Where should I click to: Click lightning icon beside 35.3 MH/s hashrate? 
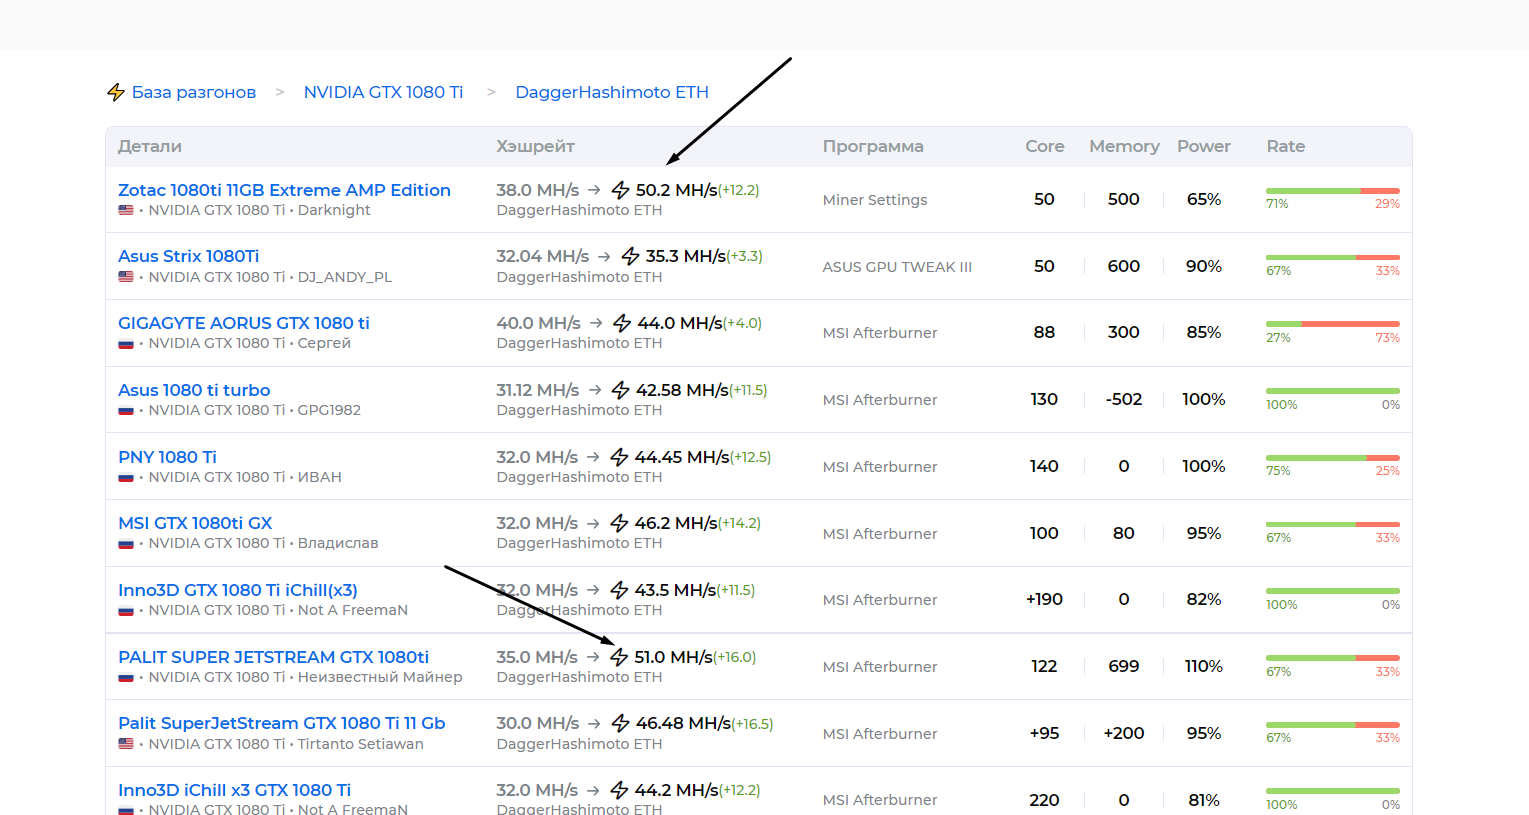coord(630,257)
